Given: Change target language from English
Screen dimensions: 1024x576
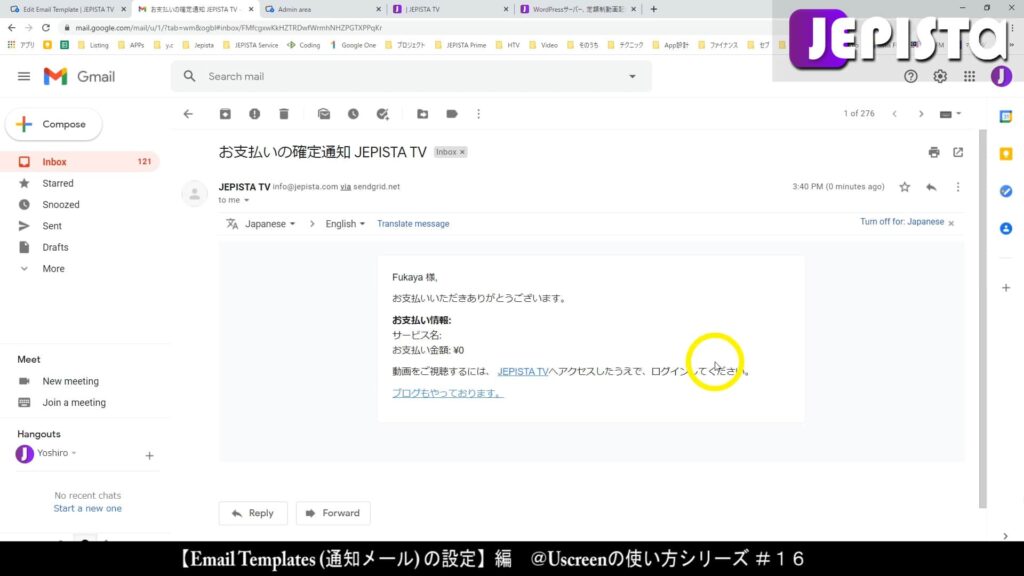Looking at the screenshot, I should point(345,224).
